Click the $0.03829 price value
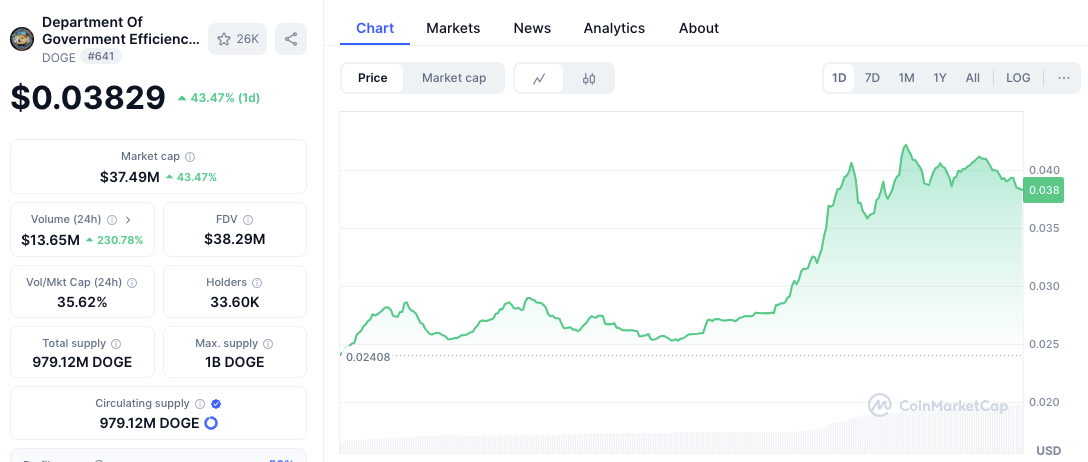 tap(88, 98)
